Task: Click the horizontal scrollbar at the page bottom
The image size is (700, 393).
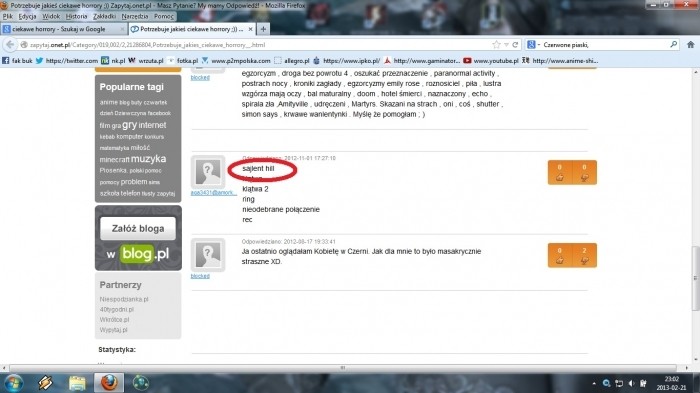Action: point(343,368)
